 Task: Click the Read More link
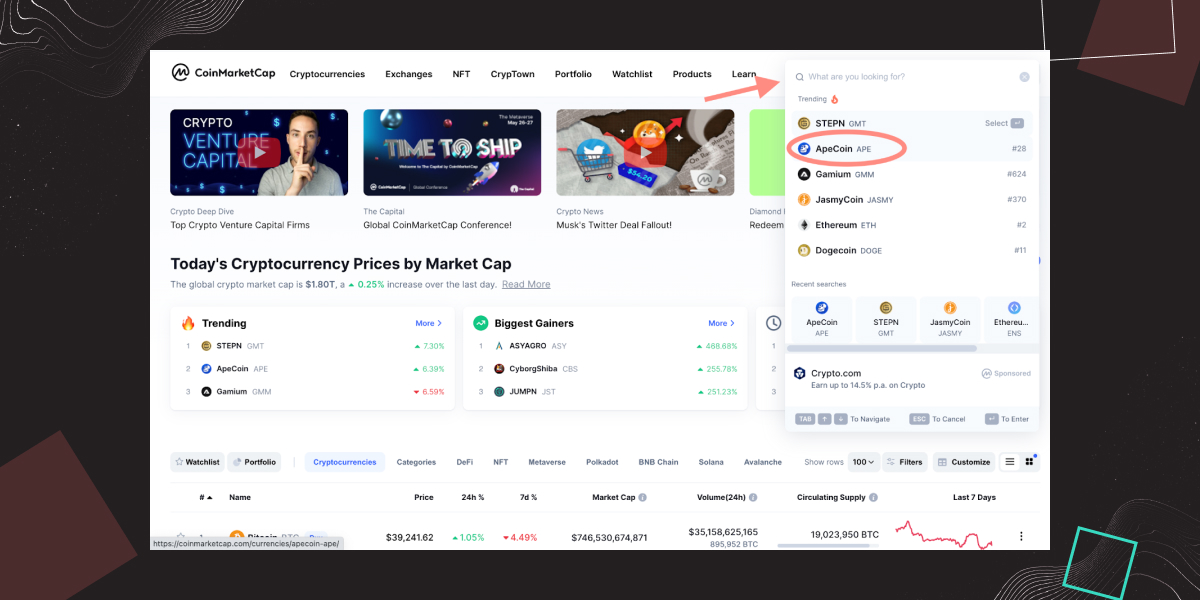coord(526,284)
